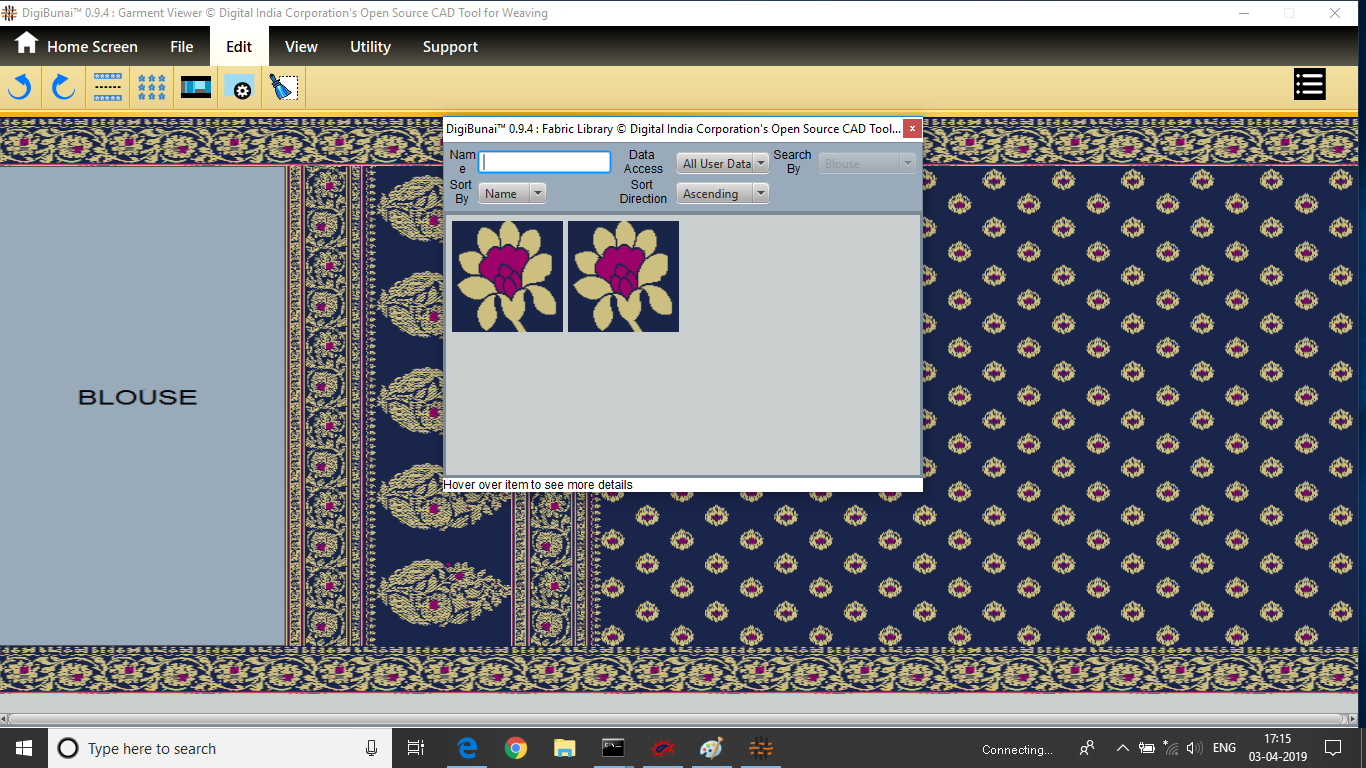The image size is (1366, 768).
Task: Click the undo arrow icon
Action: [20, 88]
